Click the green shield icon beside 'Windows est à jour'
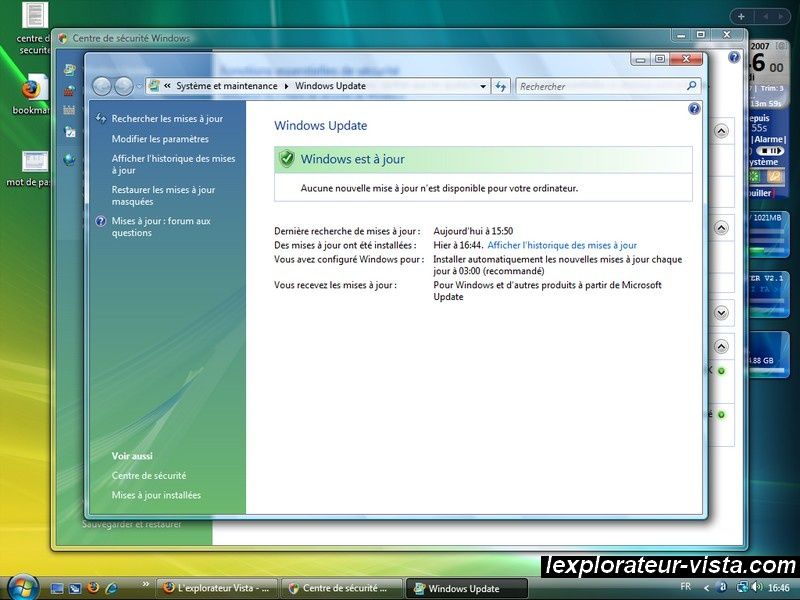Screen dimensions: 800x600 click(x=287, y=159)
